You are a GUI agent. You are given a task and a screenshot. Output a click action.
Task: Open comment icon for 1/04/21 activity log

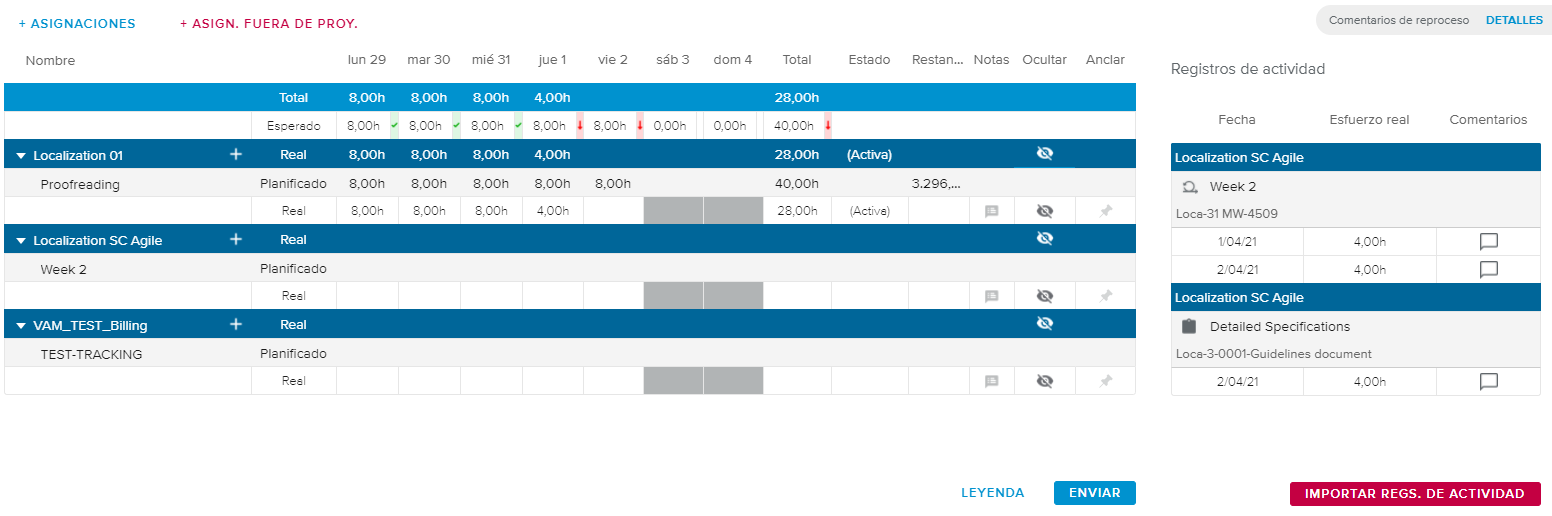click(1488, 242)
